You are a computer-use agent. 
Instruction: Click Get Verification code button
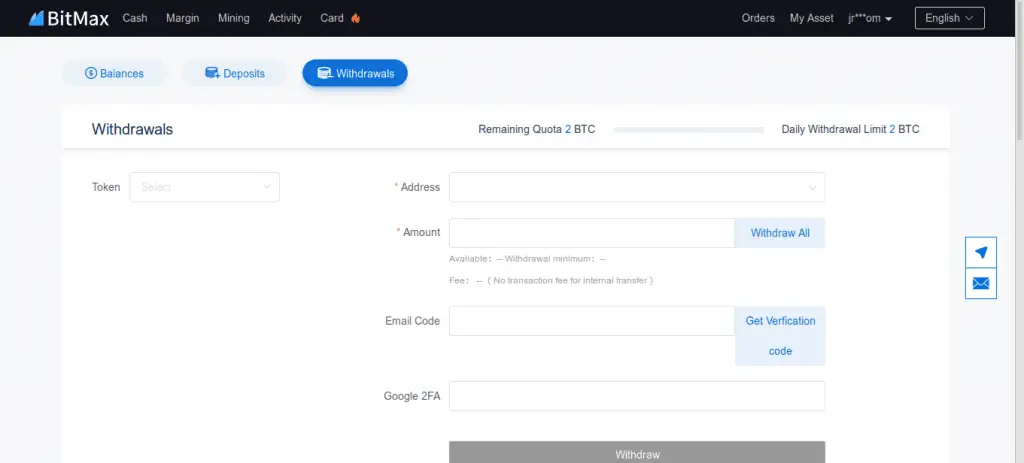pyautogui.click(x=780, y=336)
